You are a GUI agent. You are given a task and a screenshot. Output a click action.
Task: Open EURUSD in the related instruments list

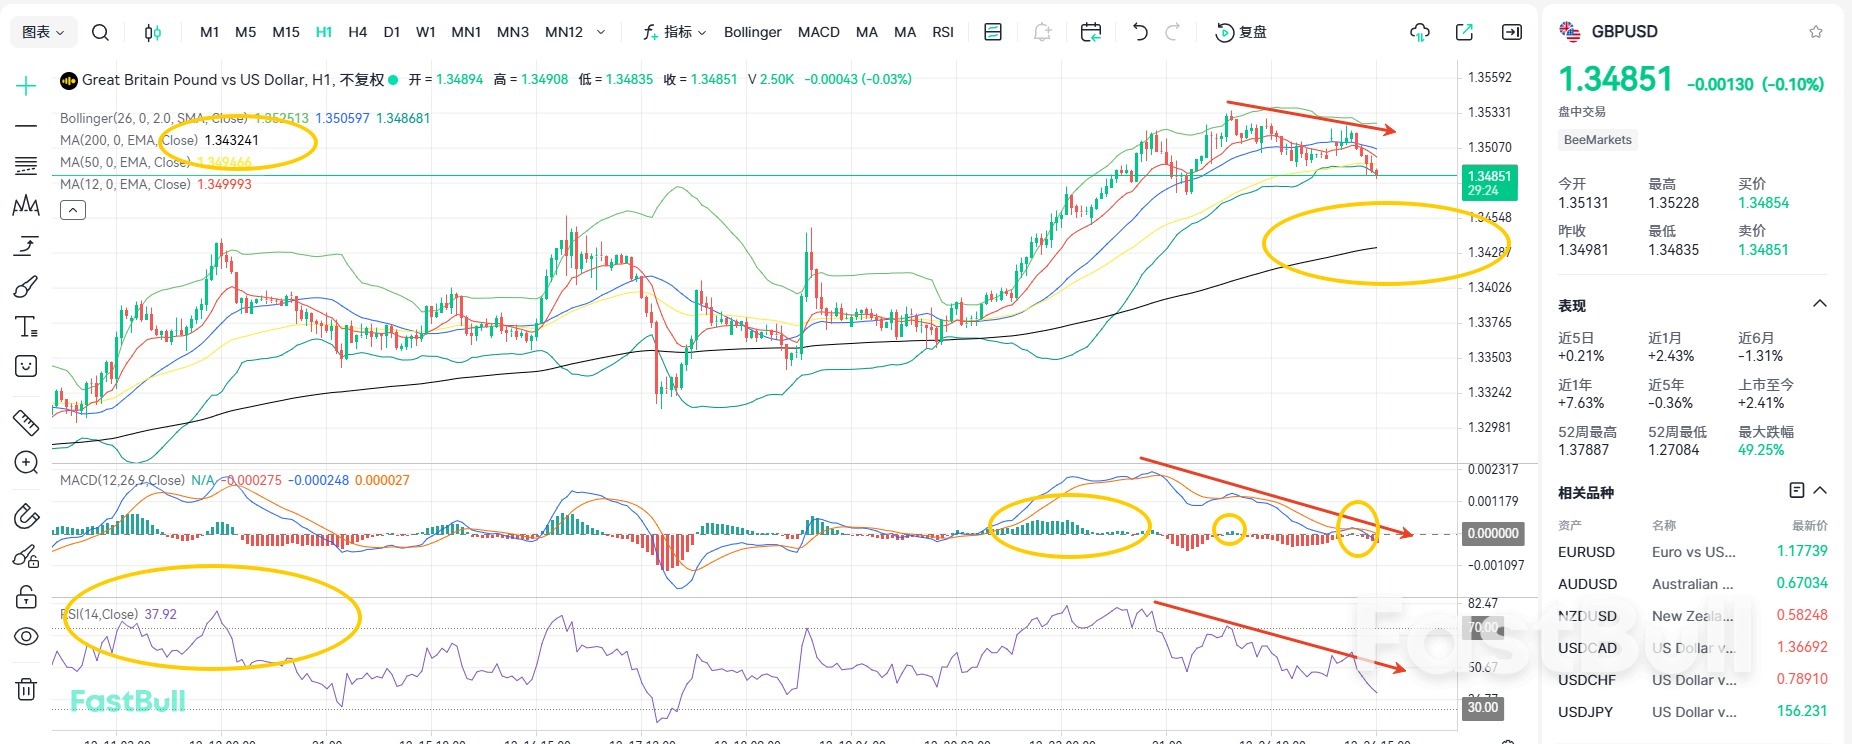1586,552
